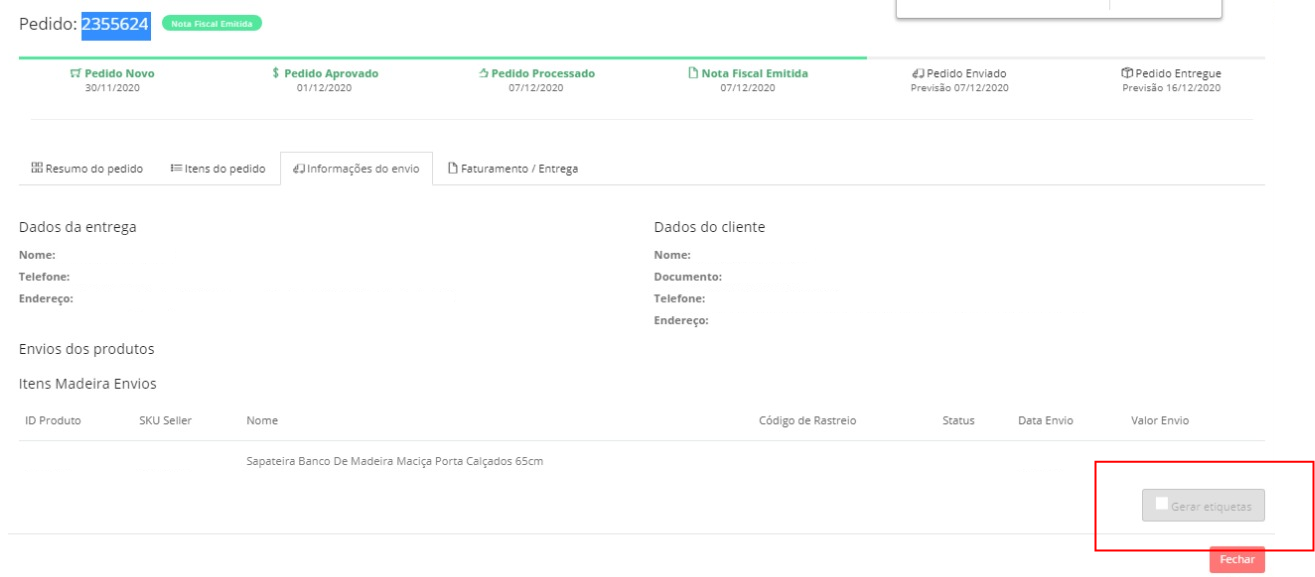1315x577 pixels.
Task: Click the Dados do cliente heading
Action: tap(709, 227)
